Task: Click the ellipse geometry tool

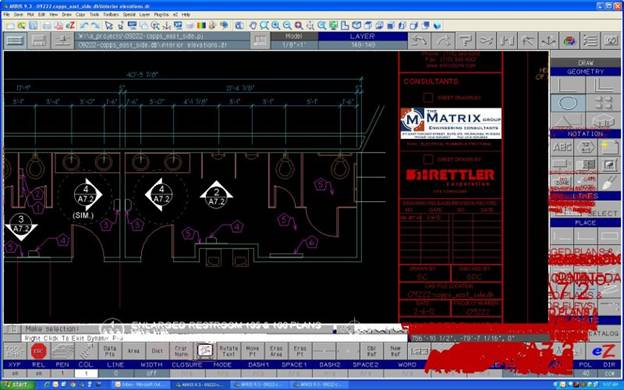Action: tap(568, 103)
